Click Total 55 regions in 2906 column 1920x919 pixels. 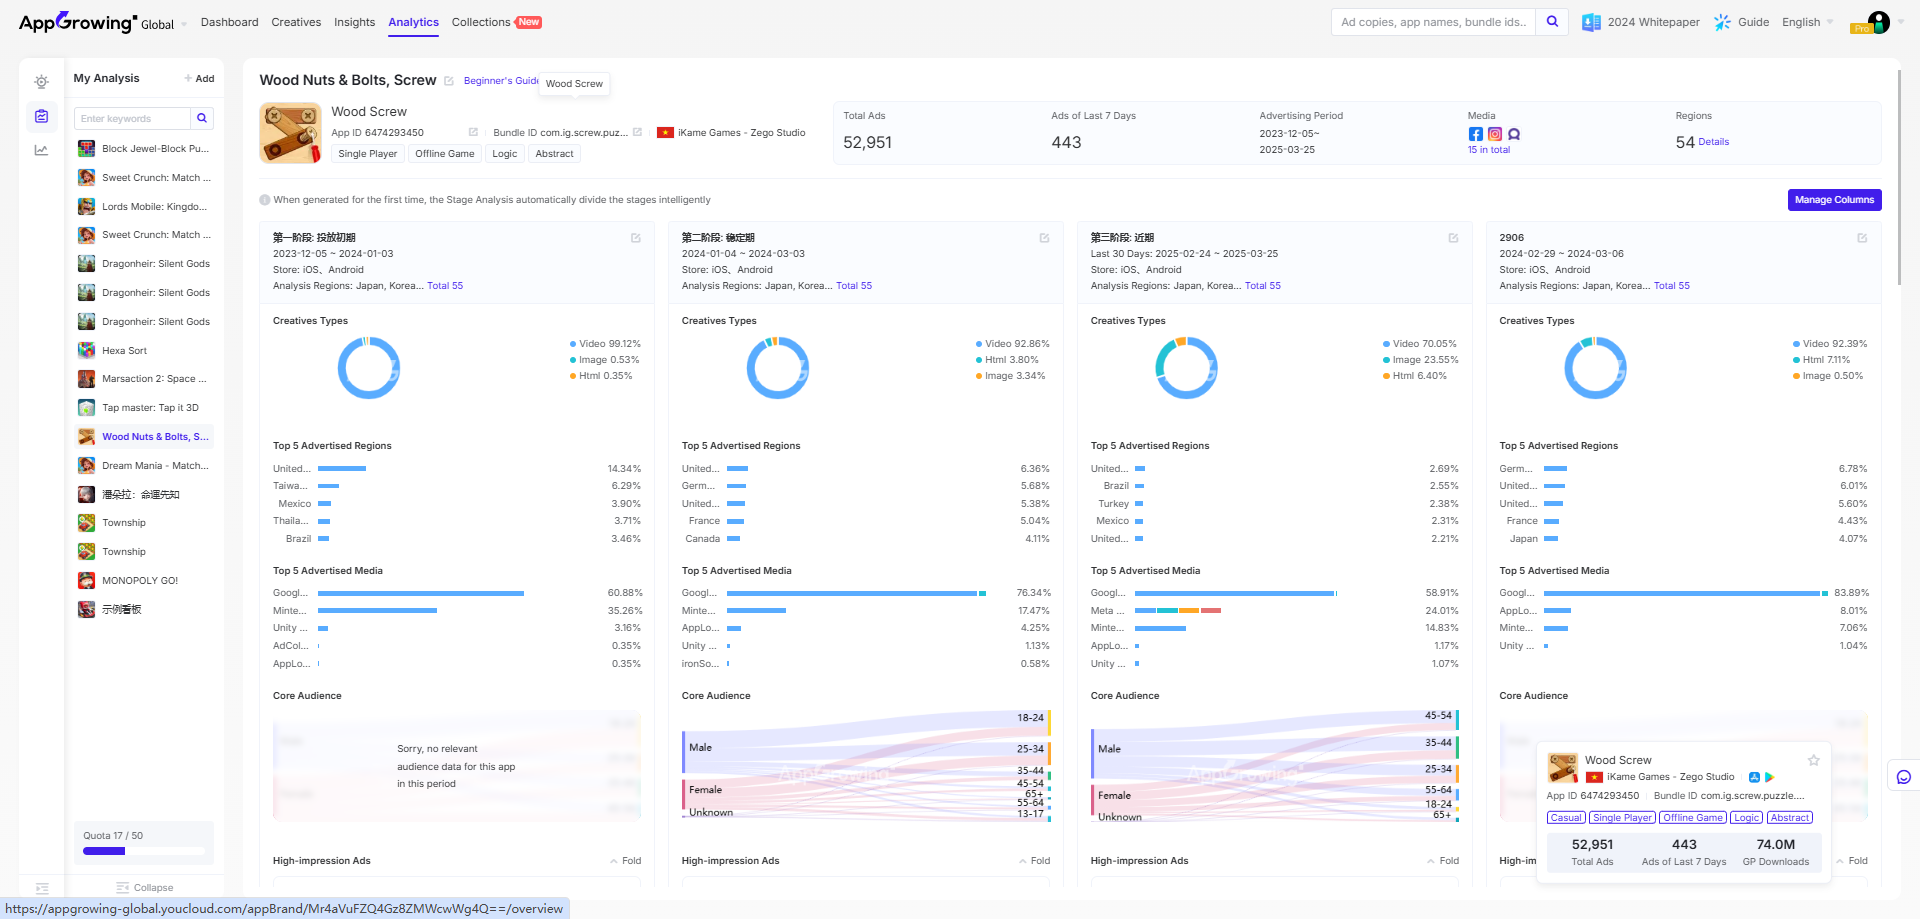[1672, 286]
